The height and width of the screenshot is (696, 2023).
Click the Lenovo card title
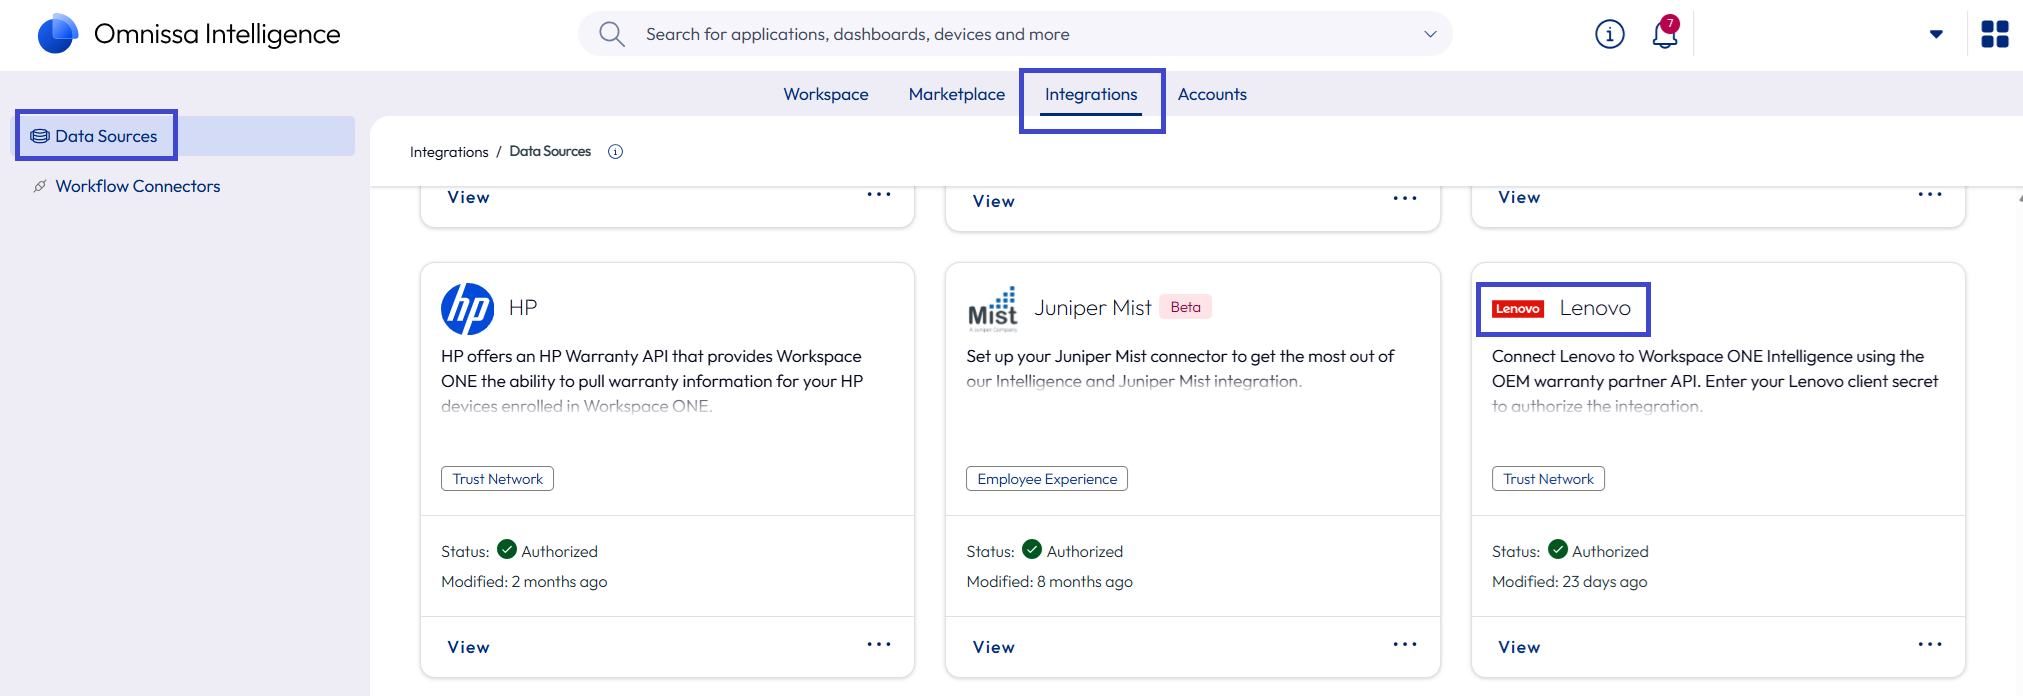click(x=1595, y=309)
